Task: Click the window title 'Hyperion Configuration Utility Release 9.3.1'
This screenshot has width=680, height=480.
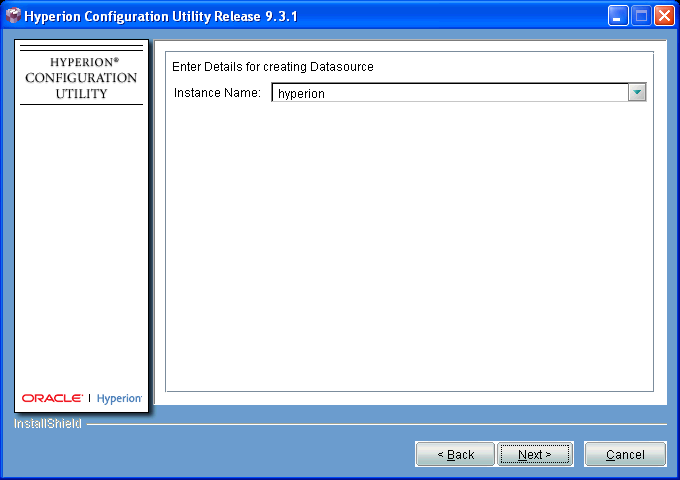Action: [161, 16]
